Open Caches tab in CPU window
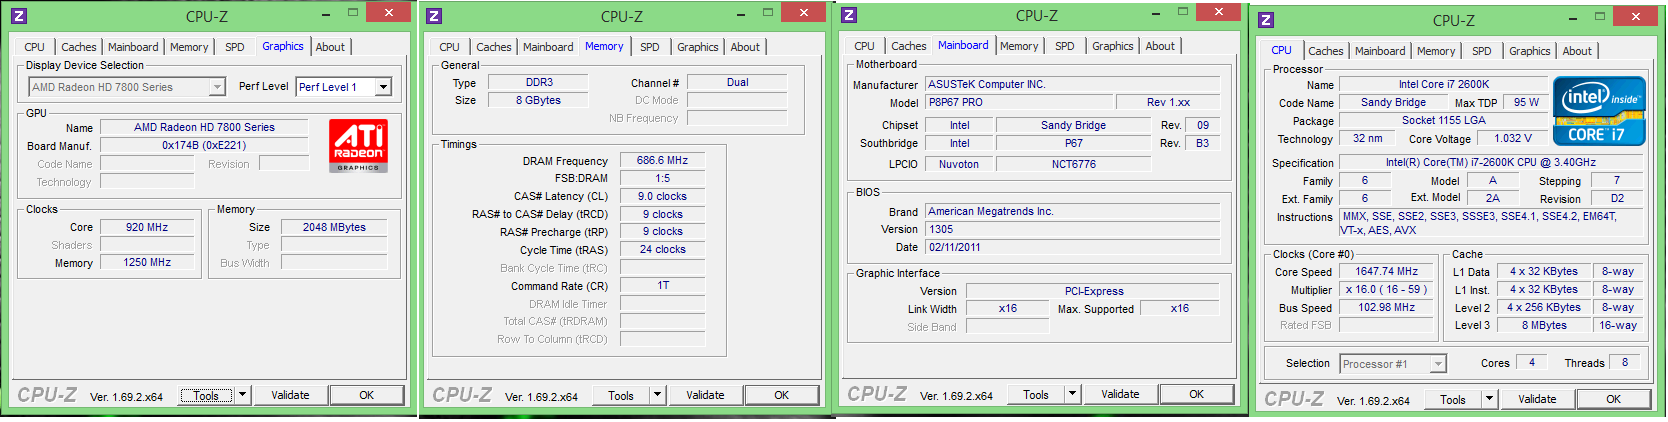This screenshot has width=1668, height=422. (x=1326, y=51)
